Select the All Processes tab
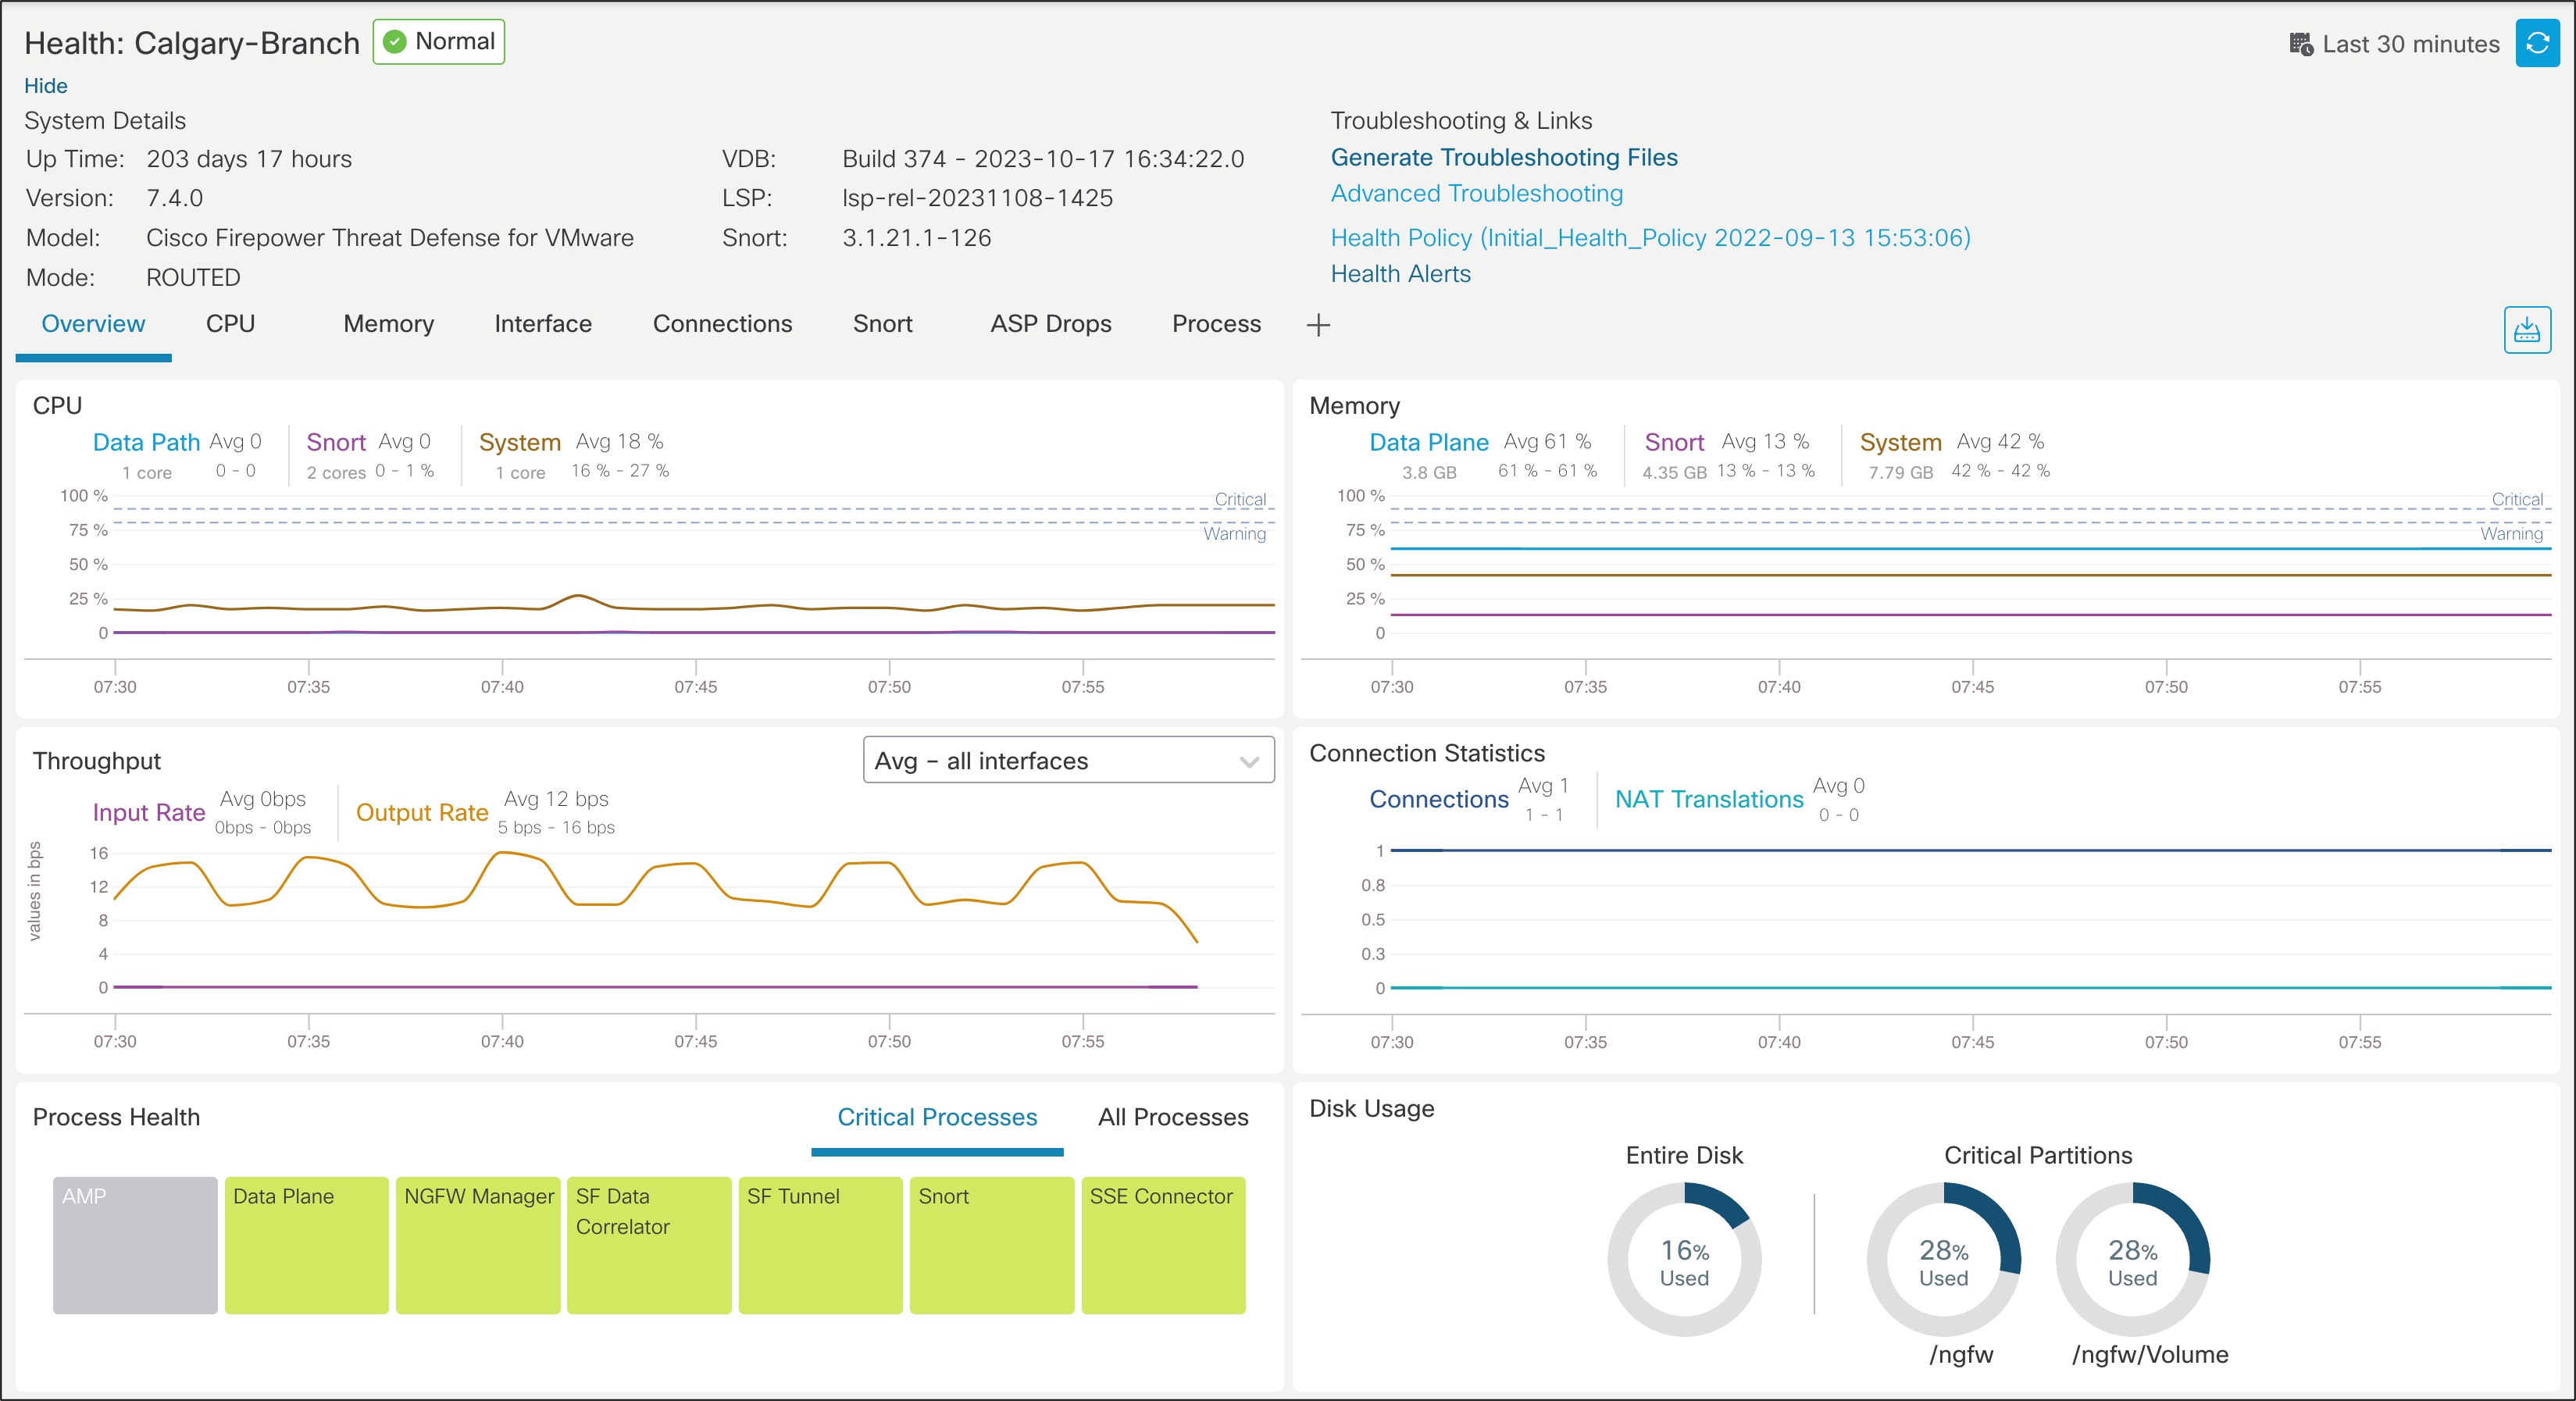 pos(1172,1117)
